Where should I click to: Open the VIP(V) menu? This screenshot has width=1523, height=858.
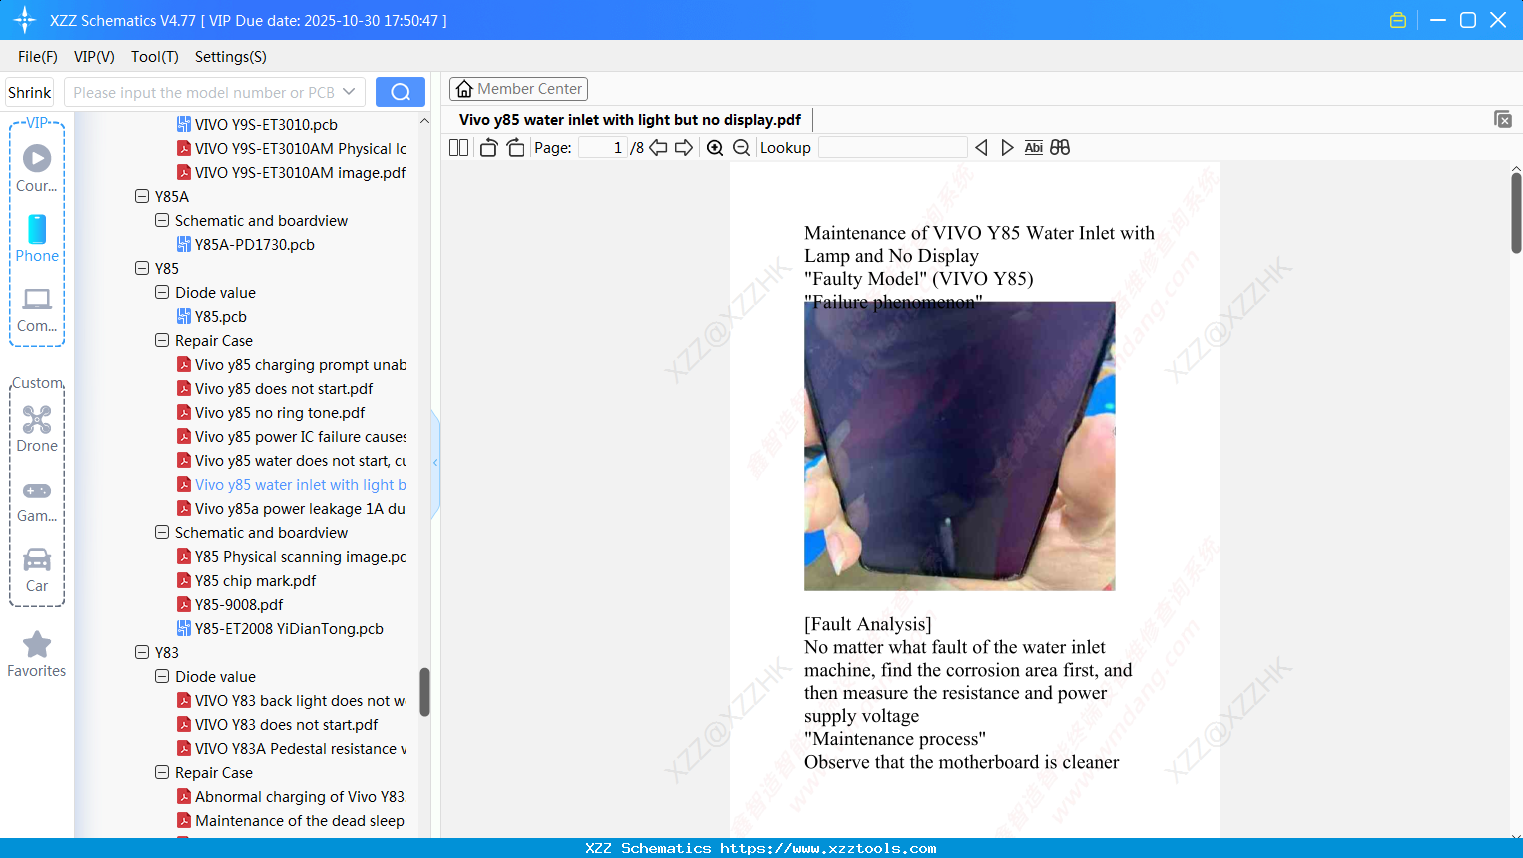(94, 57)
